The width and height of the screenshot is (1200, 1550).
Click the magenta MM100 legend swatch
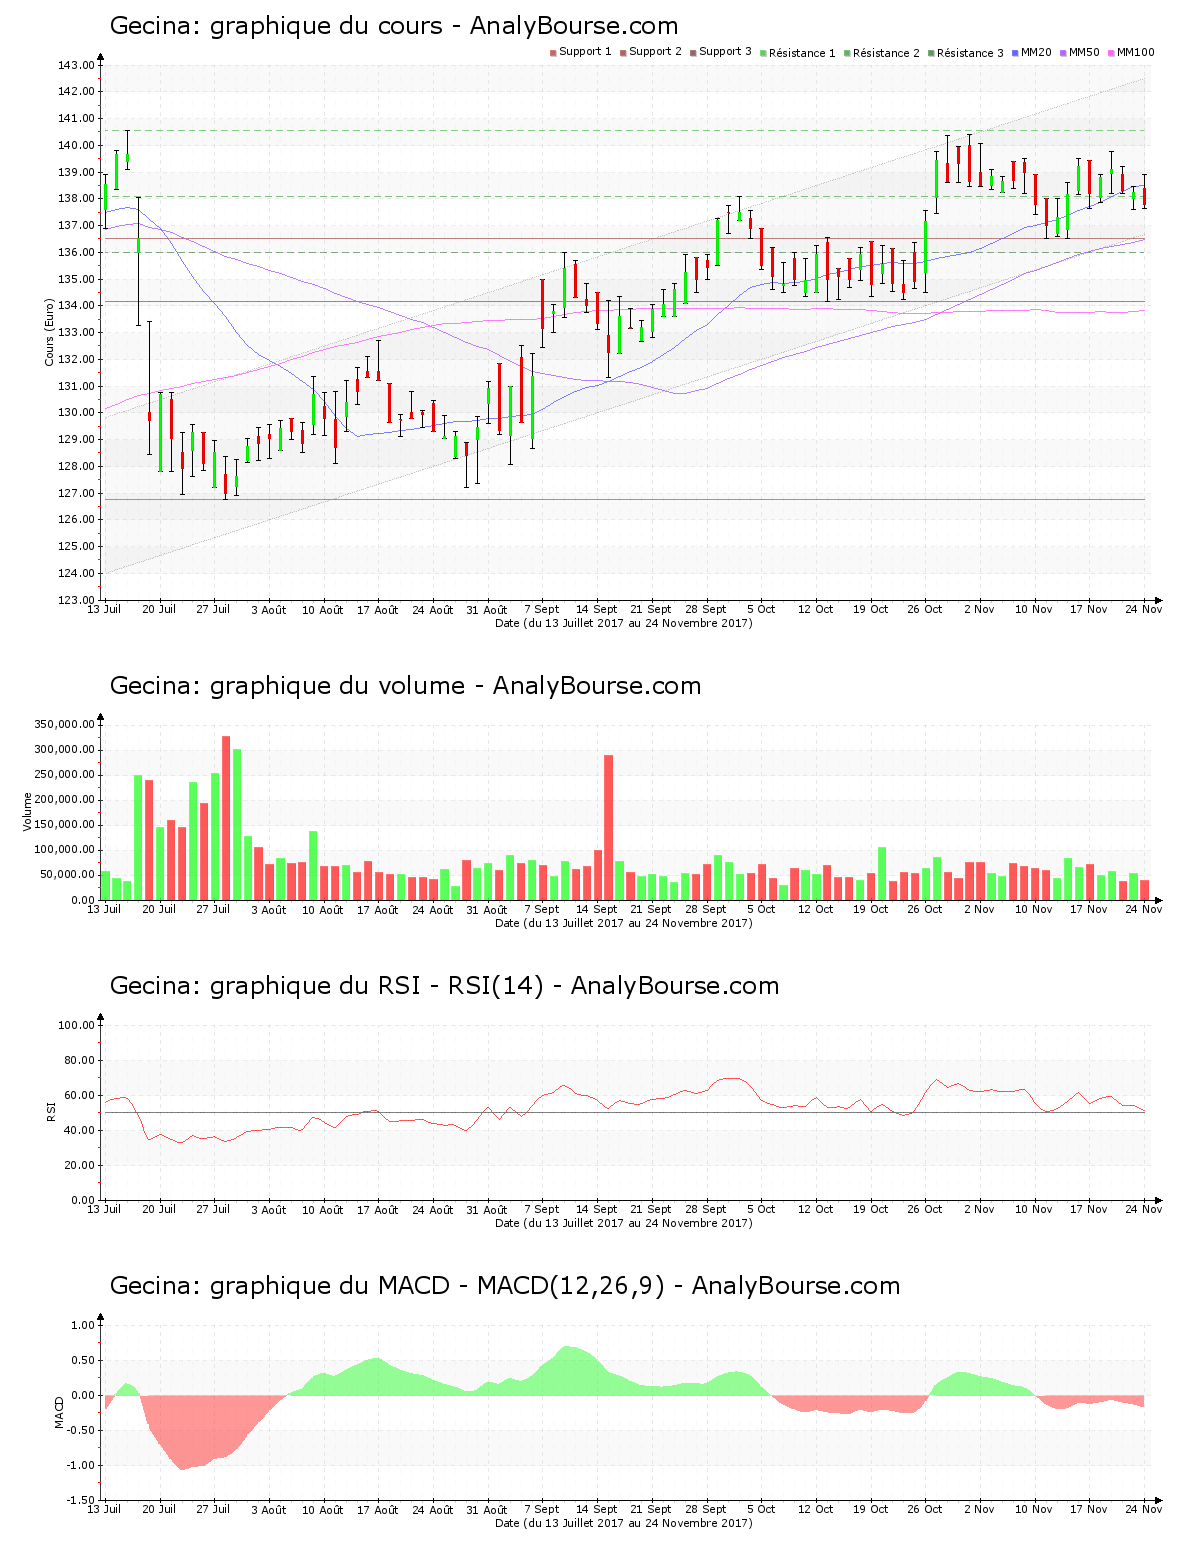tap(1112, 52)
